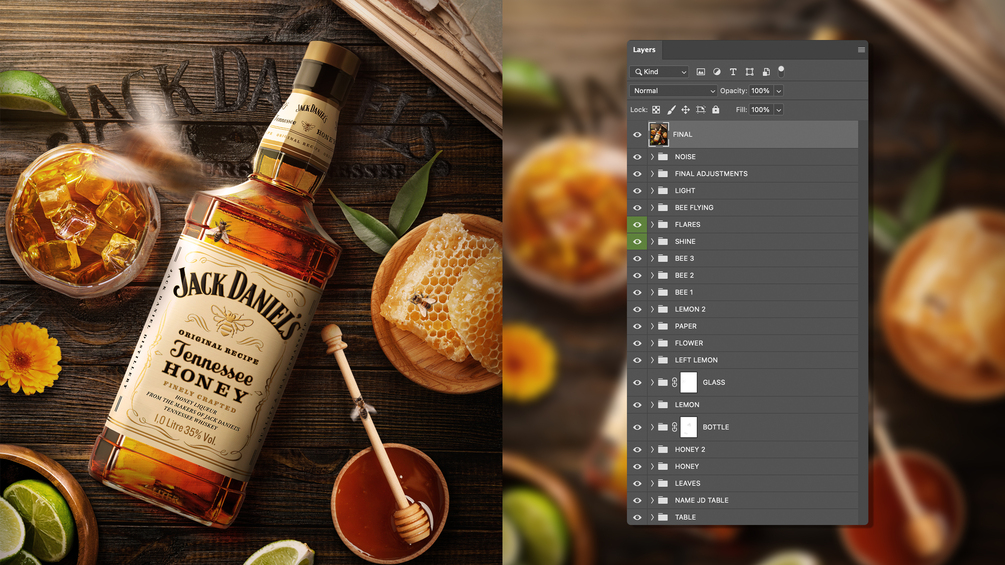
Task: Select the FINAL ADJUSTMENTS group name
Action: (711, 174)
